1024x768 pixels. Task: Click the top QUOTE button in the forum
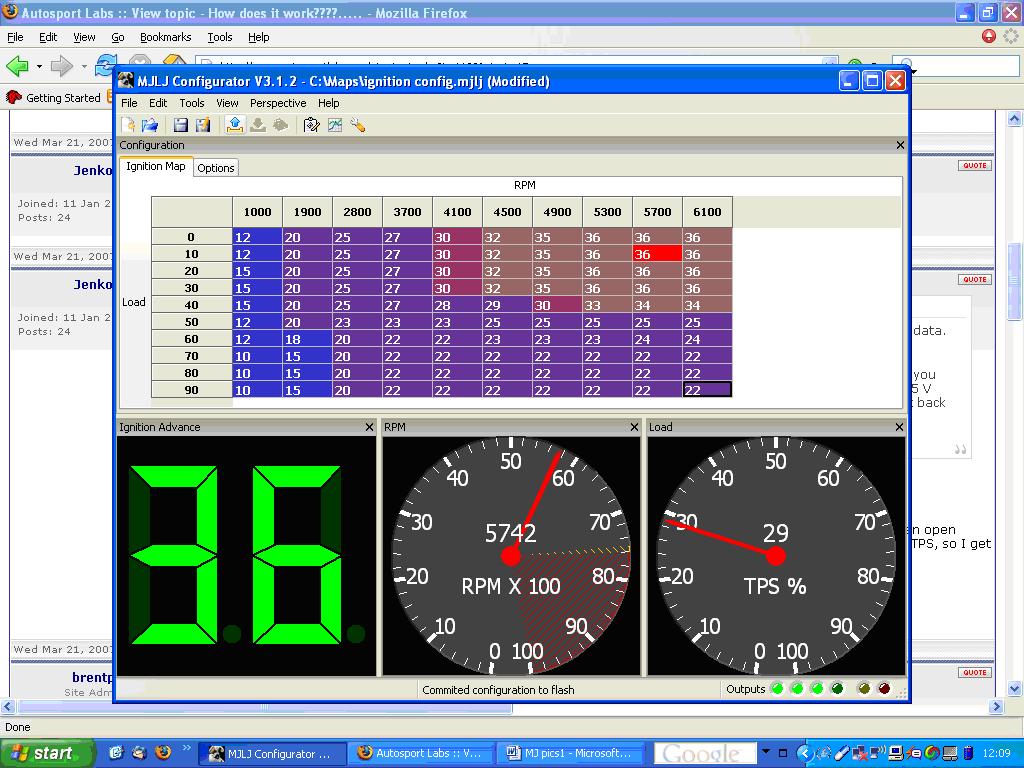974,165
